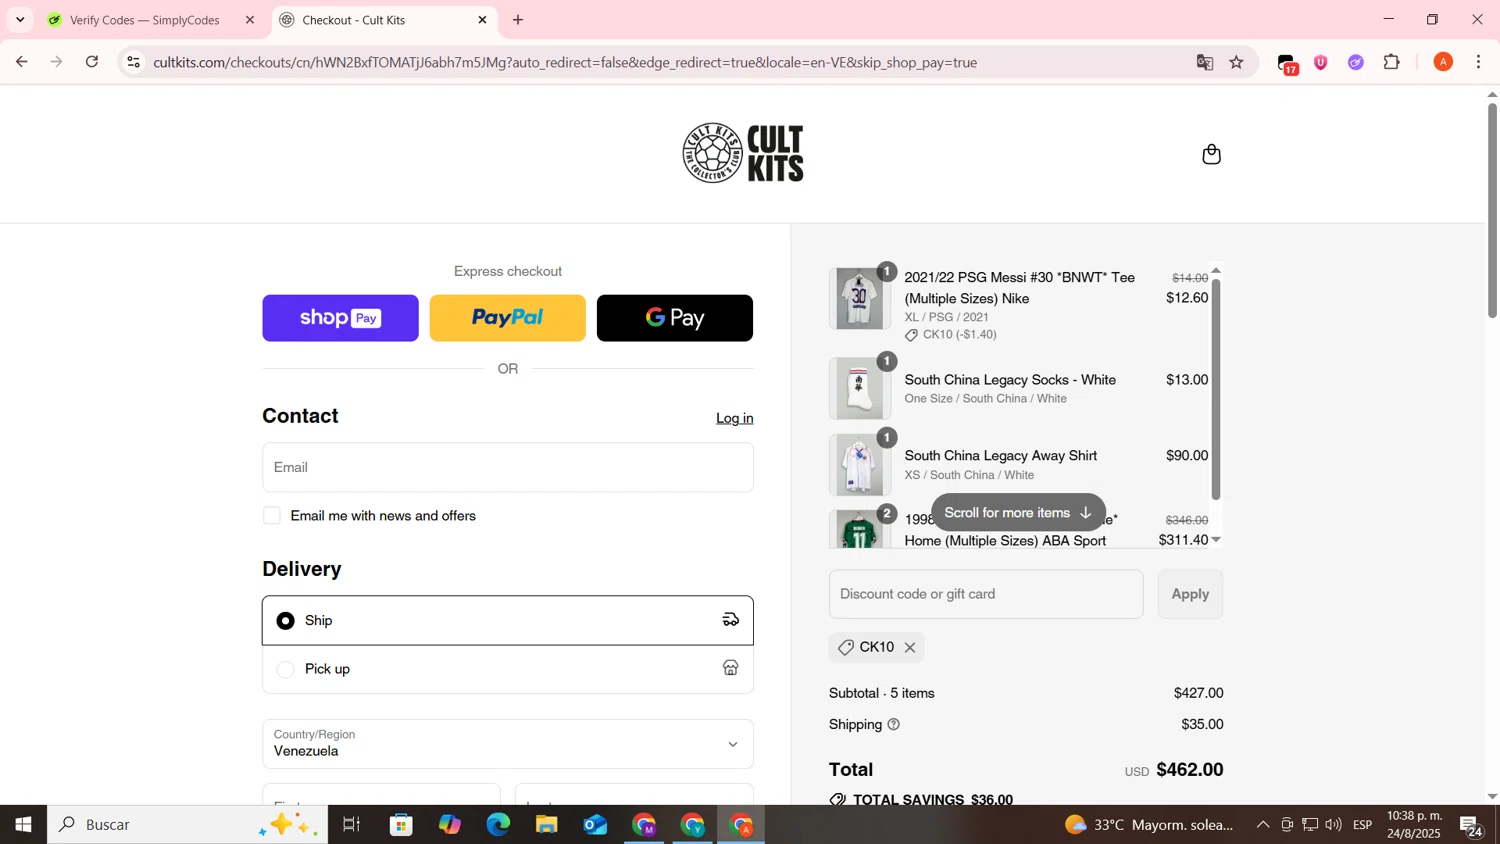1500x844 pixels.
Task: Click South China Legacy Socks thumbnail
Action: coord(860,388)
